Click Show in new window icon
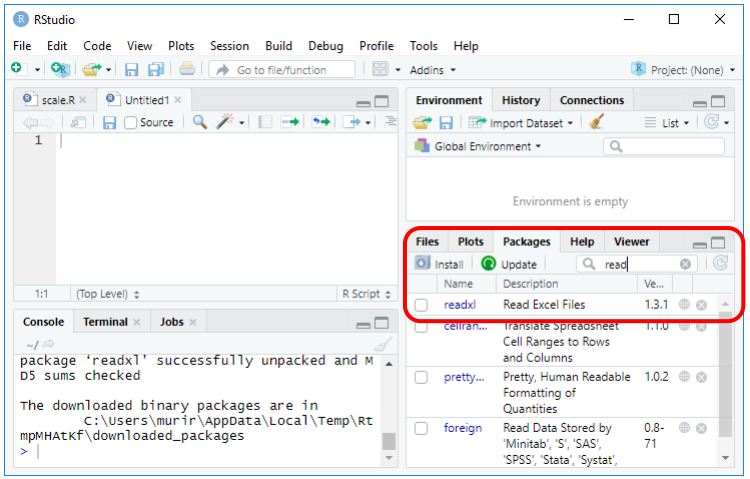 point(78,123)
